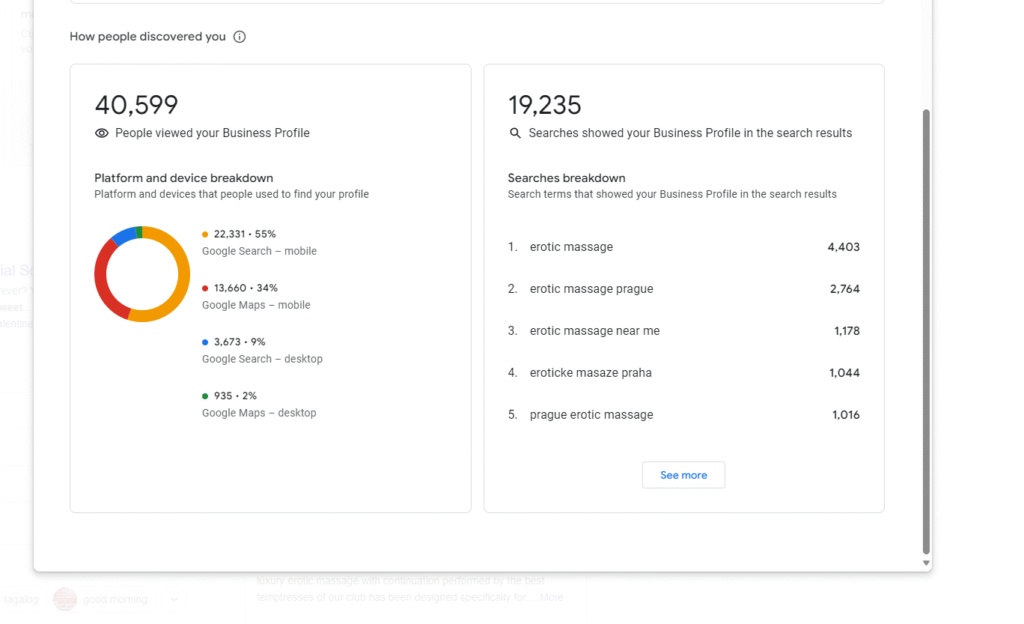Click the green Google Maps desktop legend dot
The image size is (1024, 624).
[x=205, y=396]
